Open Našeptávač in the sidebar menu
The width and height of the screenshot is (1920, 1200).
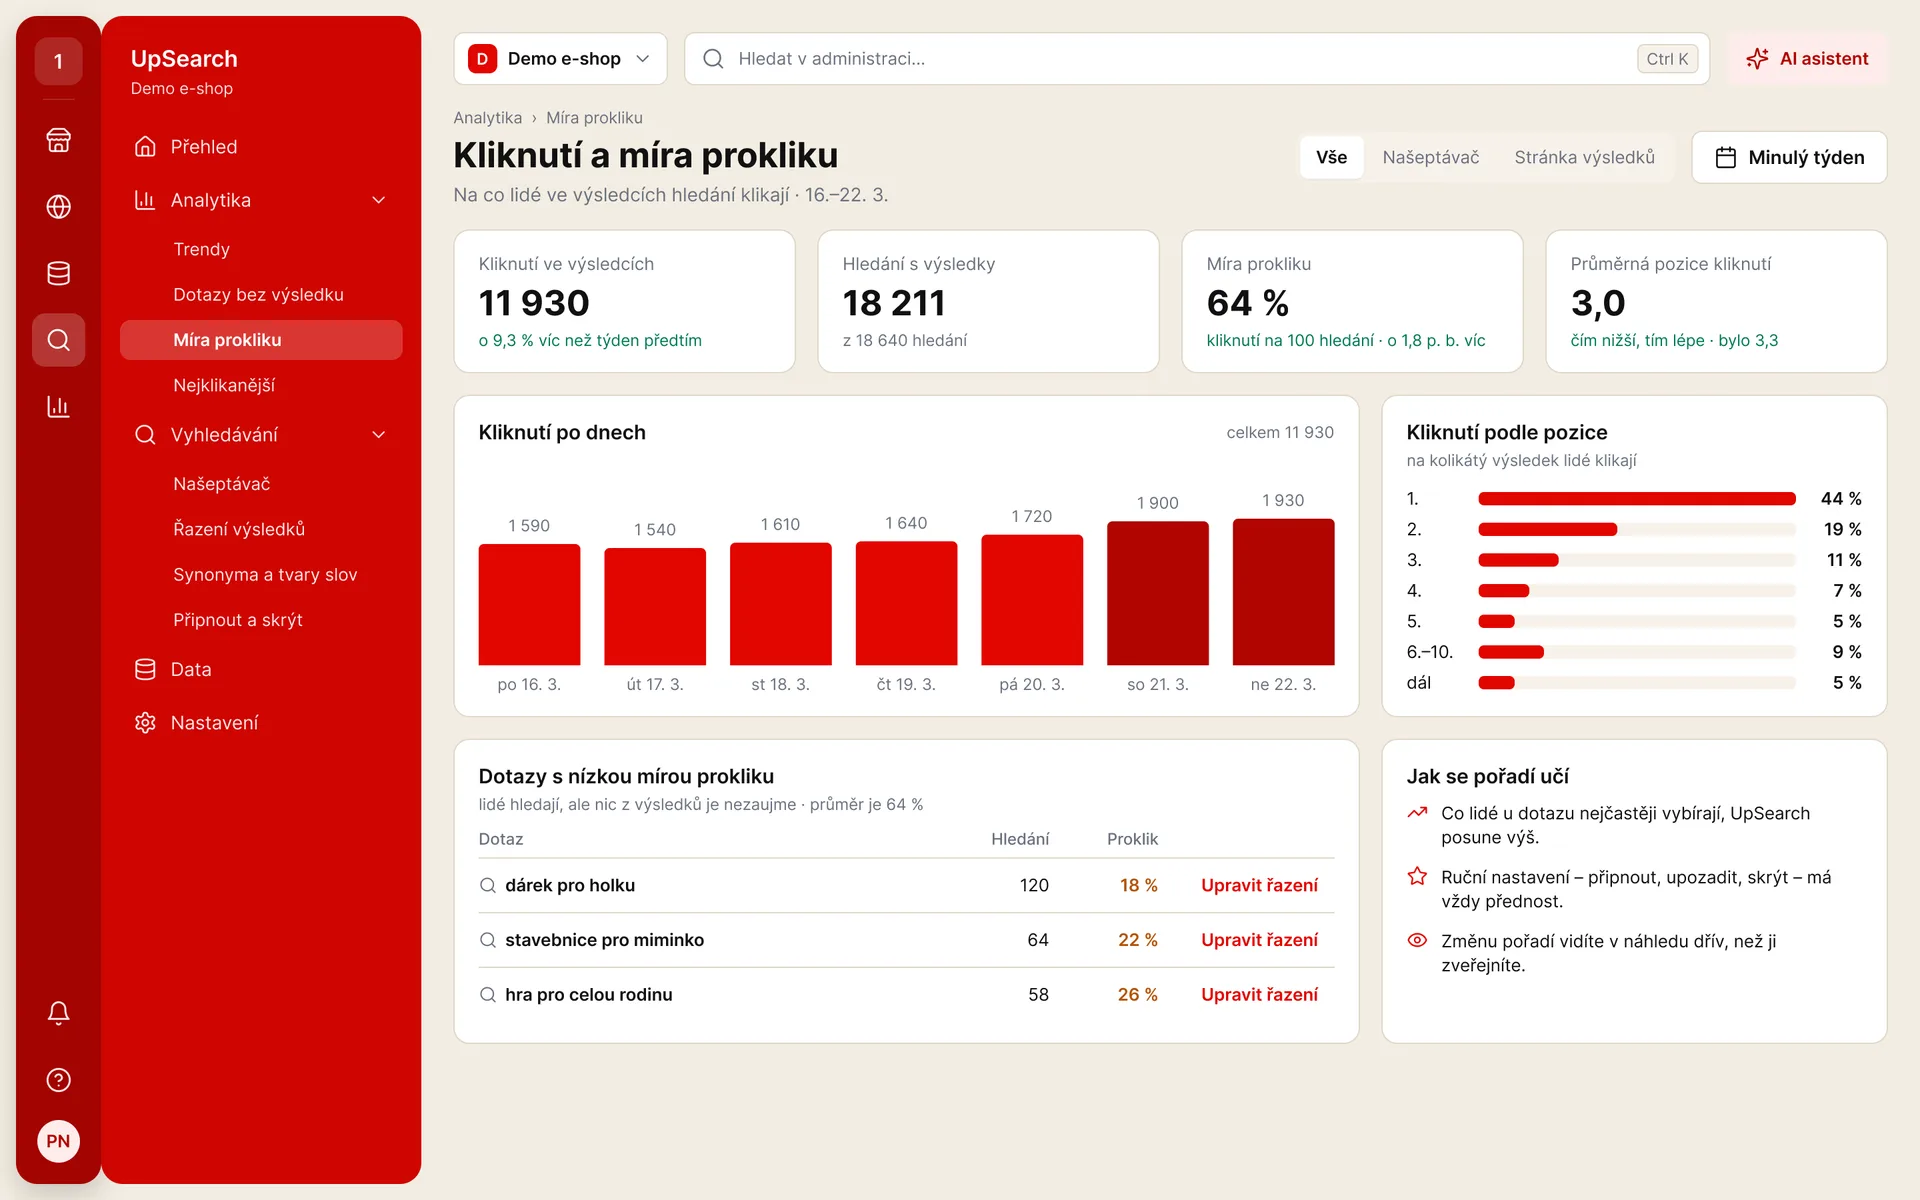pos(261,484)
